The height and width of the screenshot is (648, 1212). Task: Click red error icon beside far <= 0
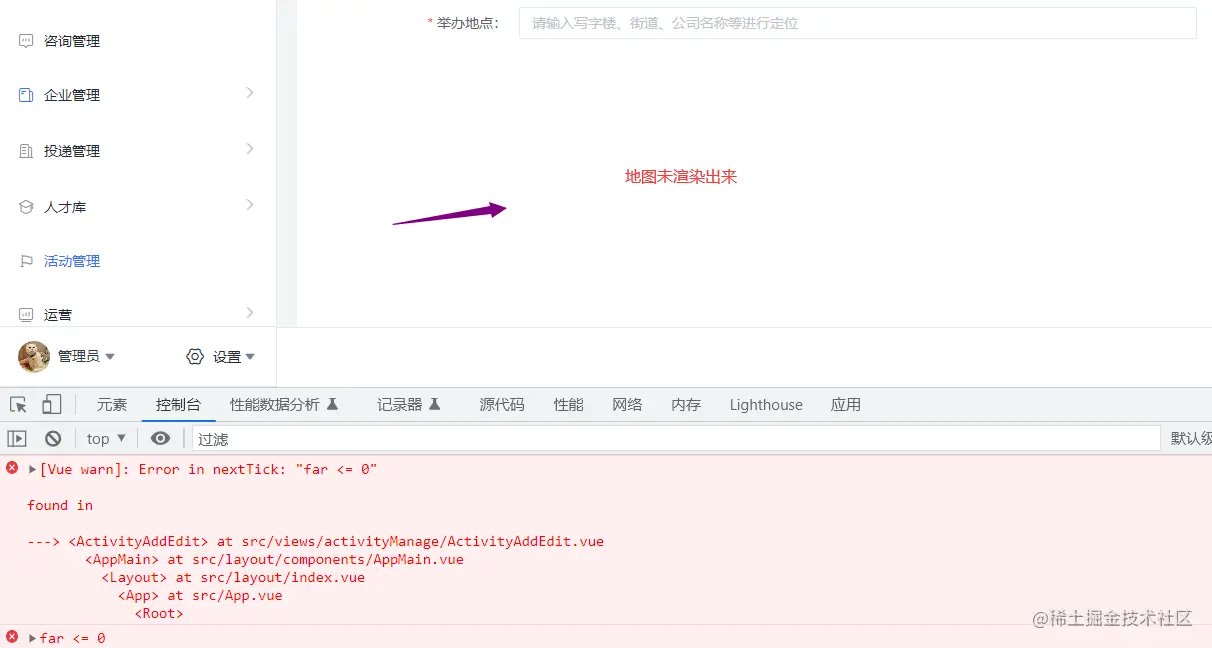click(12, 637)
